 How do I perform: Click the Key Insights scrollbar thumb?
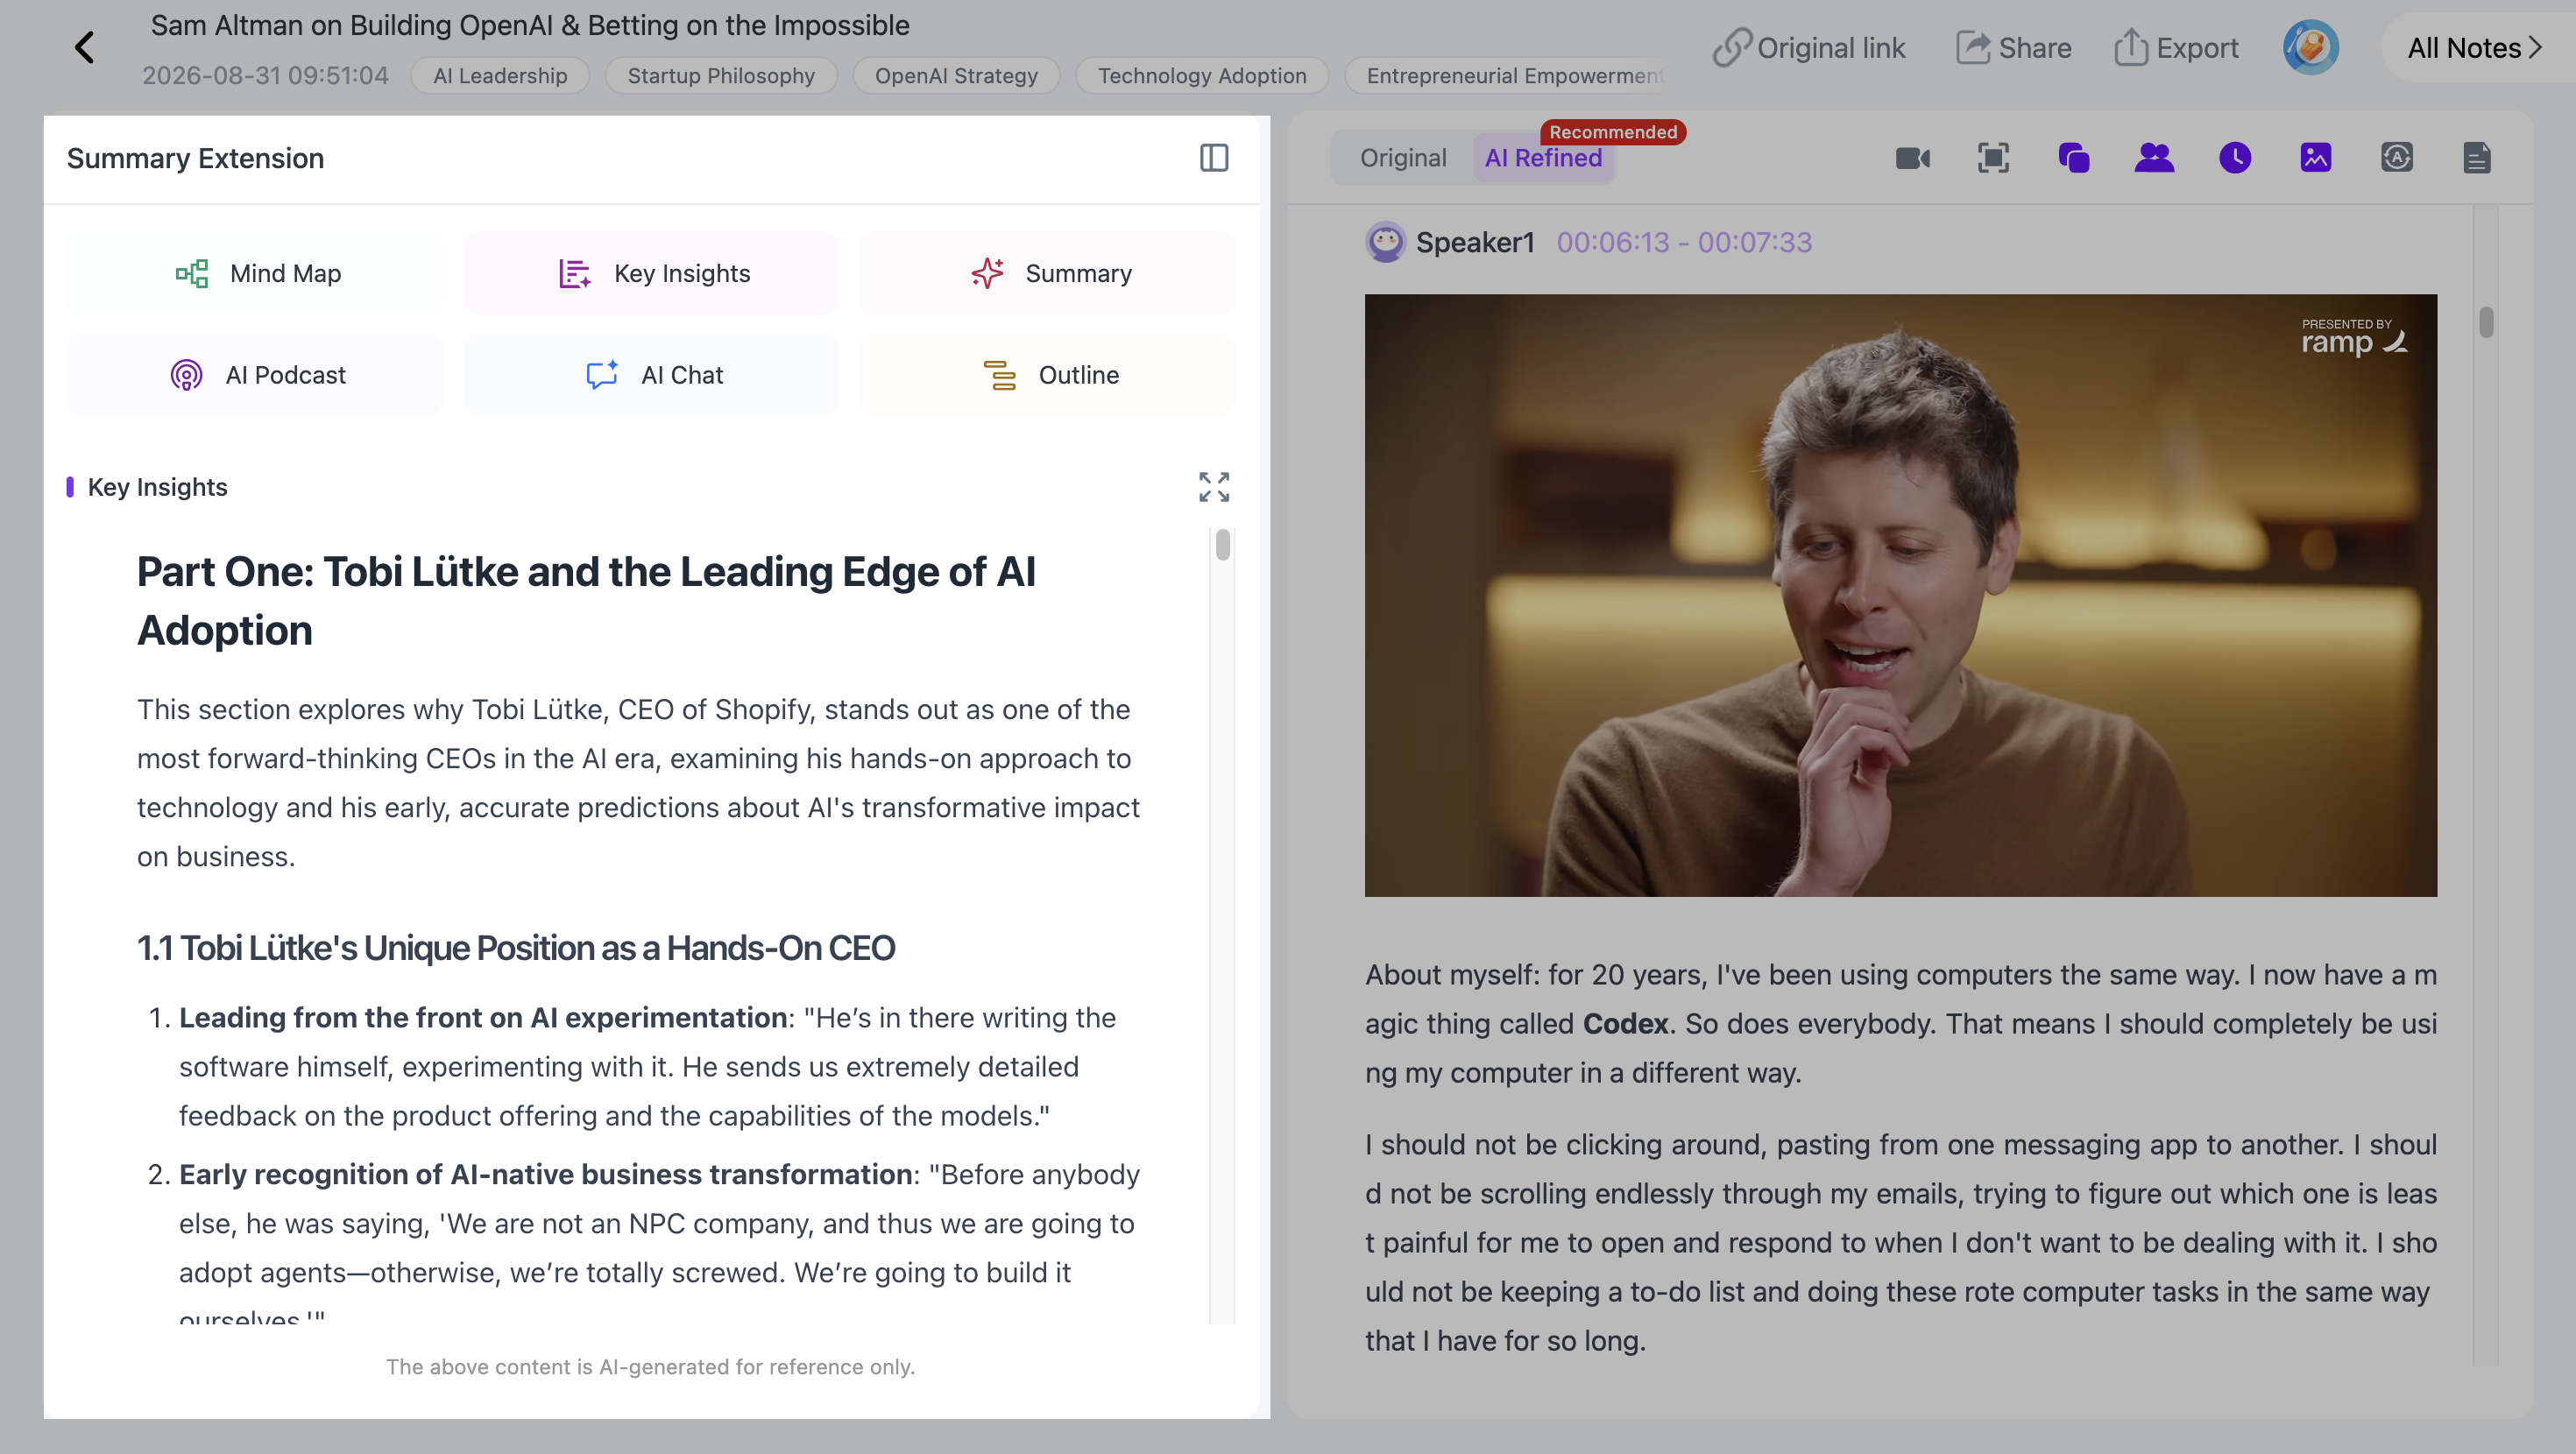tap(1223, 545)
